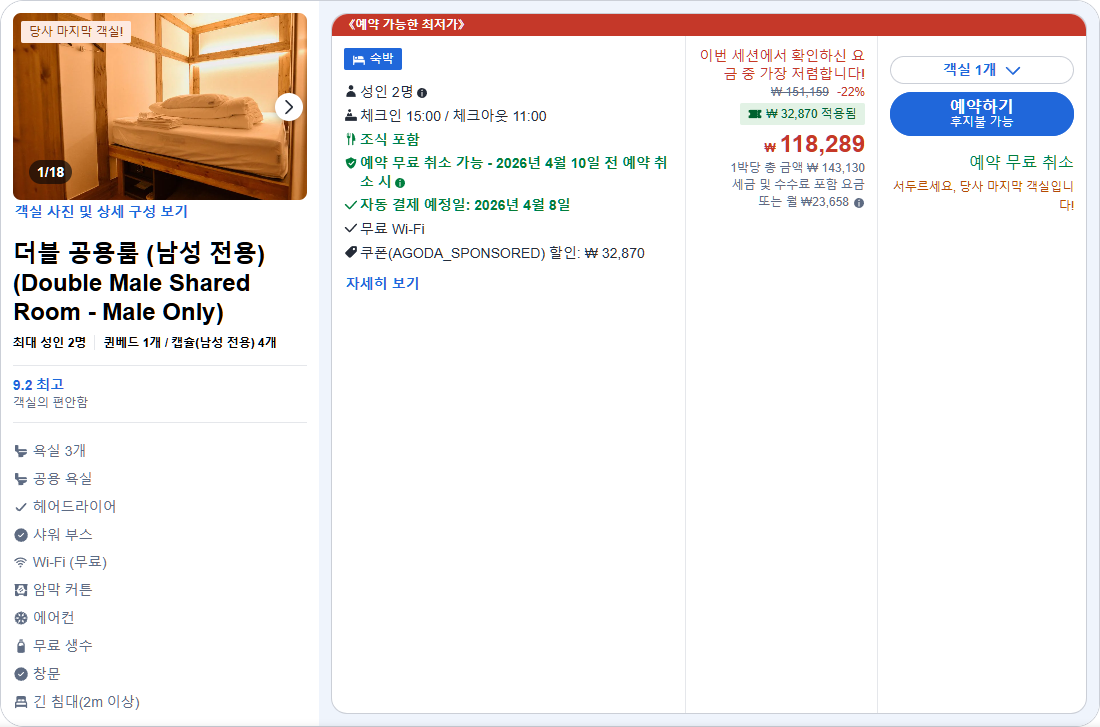1100x727 pixels.
Task: Show the next room photo with the arrow
Action: pyautogui.click(x=289, y=107)
